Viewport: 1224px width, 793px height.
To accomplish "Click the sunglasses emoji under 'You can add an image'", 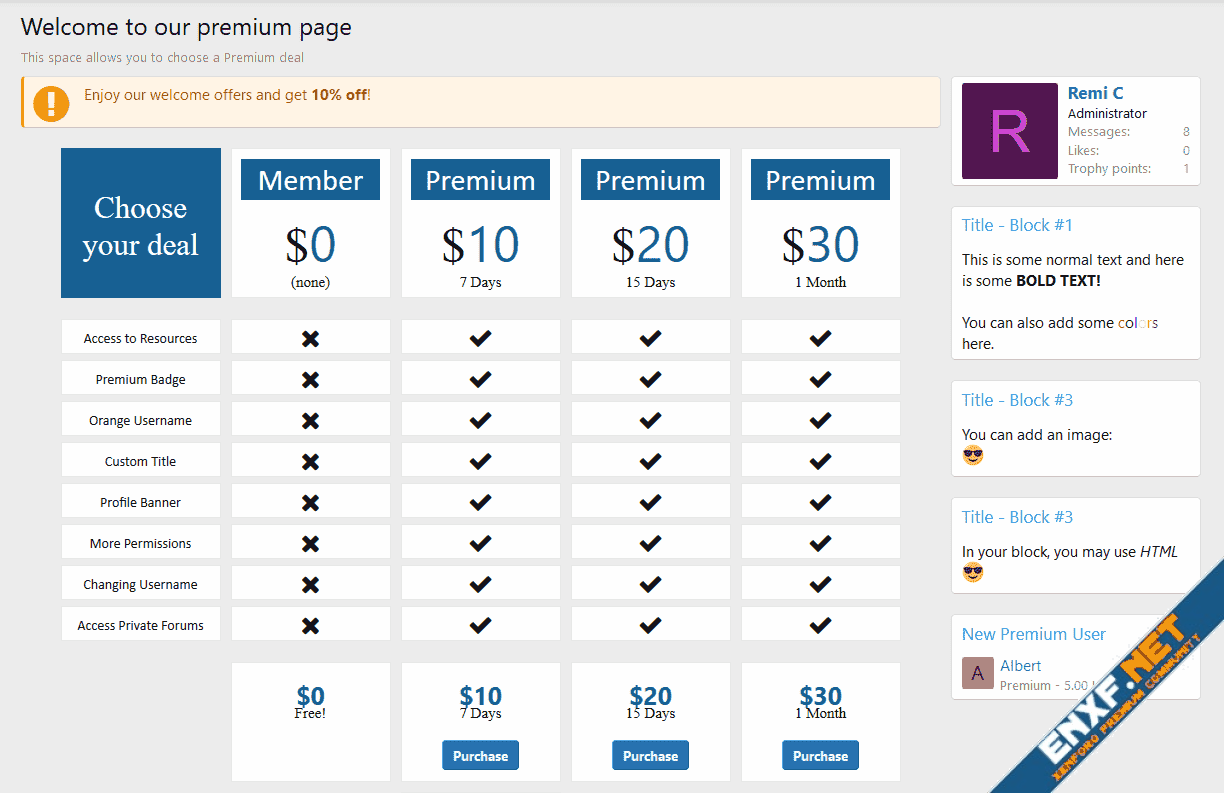I will 973,456.
